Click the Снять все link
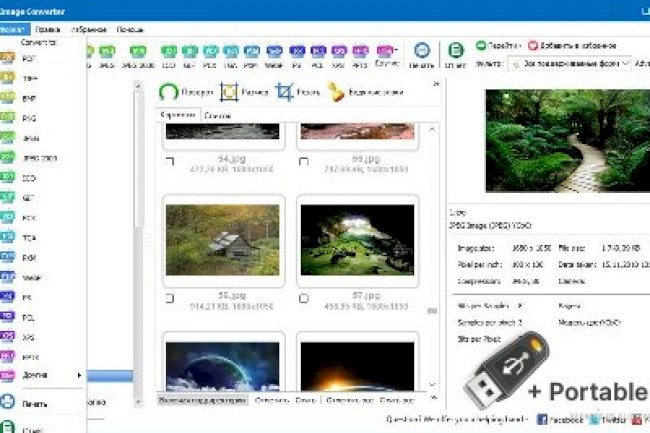This screenshot has width=650, height=433. (397, 400)
